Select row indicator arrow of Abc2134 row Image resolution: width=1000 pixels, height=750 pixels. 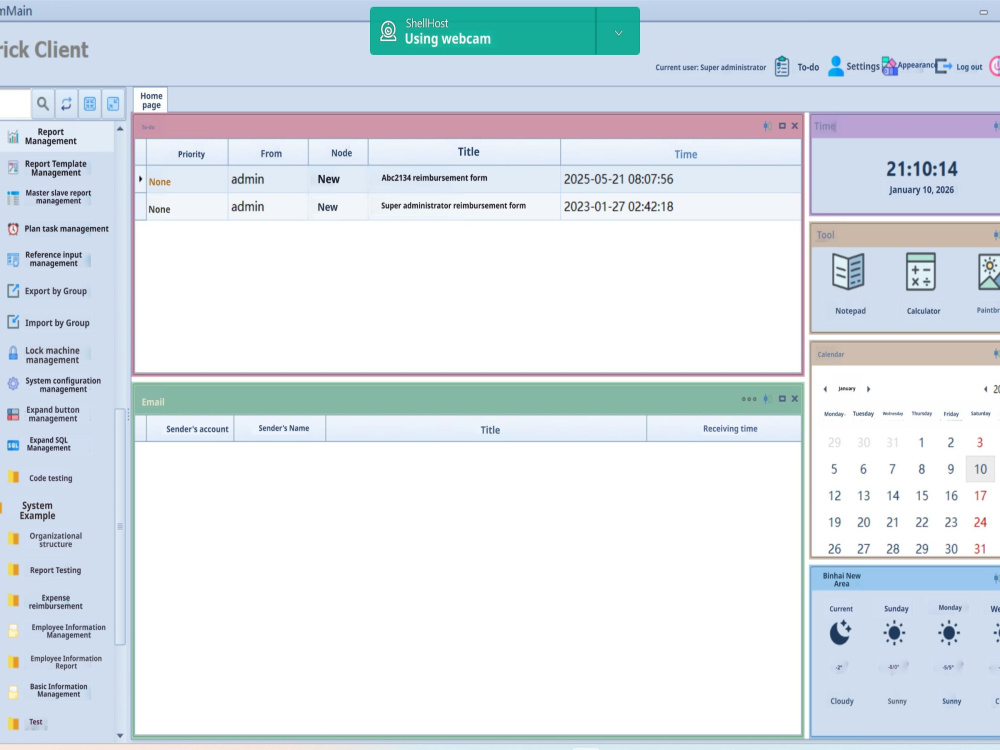pyautogui.click(x=140, y=180)
